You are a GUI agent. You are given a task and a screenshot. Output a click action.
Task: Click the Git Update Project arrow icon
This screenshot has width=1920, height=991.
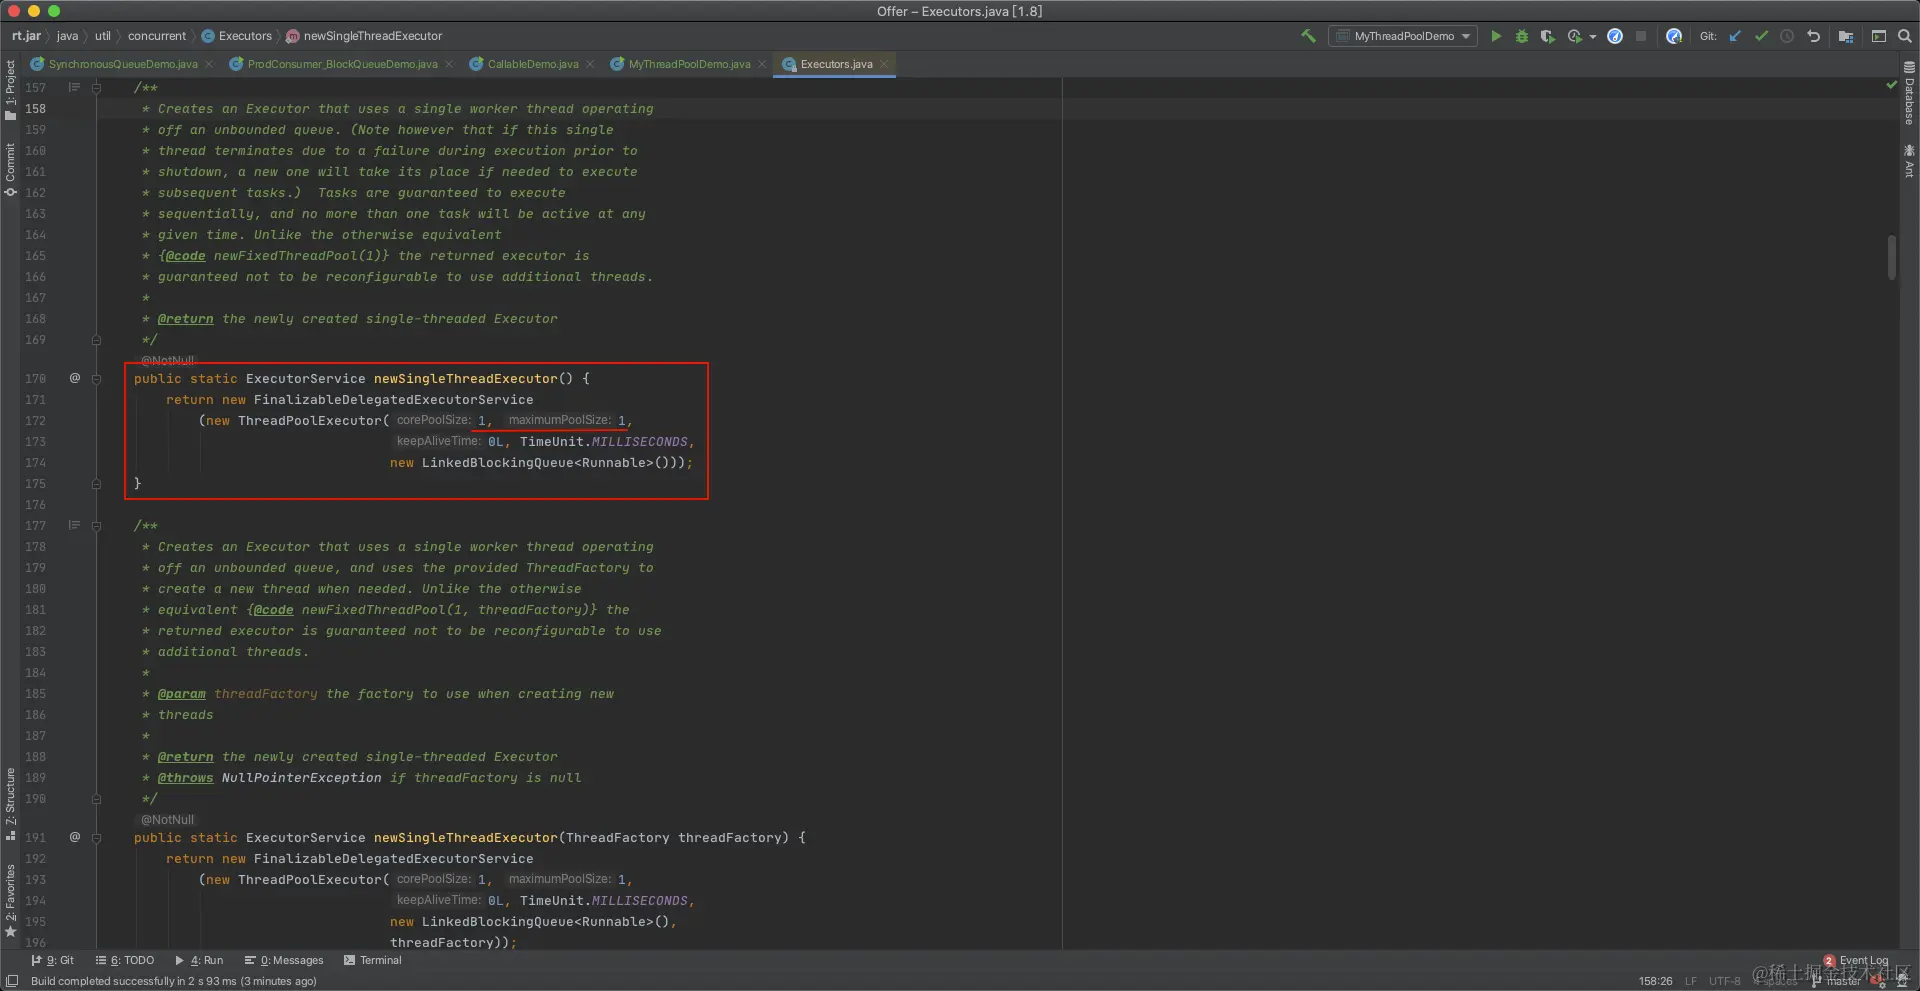[1735, 36]
